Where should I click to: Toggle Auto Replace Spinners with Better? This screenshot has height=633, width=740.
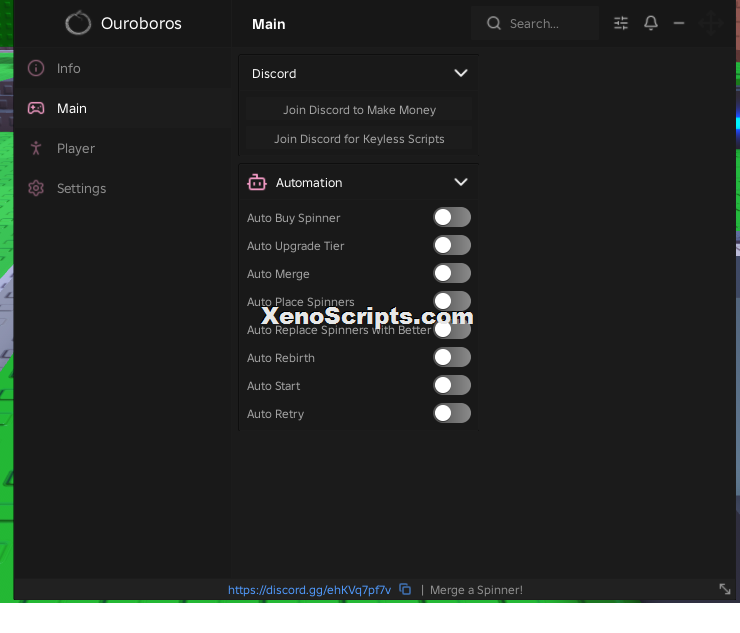tap(452, 330)
